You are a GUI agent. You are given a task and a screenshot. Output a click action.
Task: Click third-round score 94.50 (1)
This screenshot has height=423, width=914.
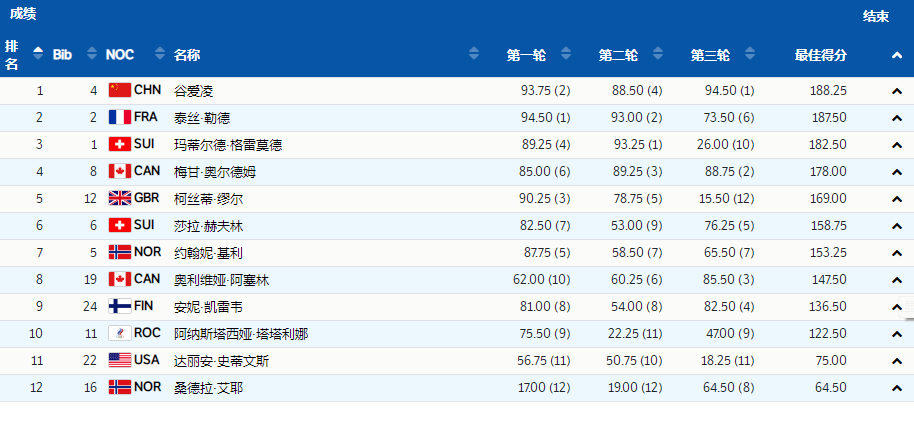coord(729,91)
